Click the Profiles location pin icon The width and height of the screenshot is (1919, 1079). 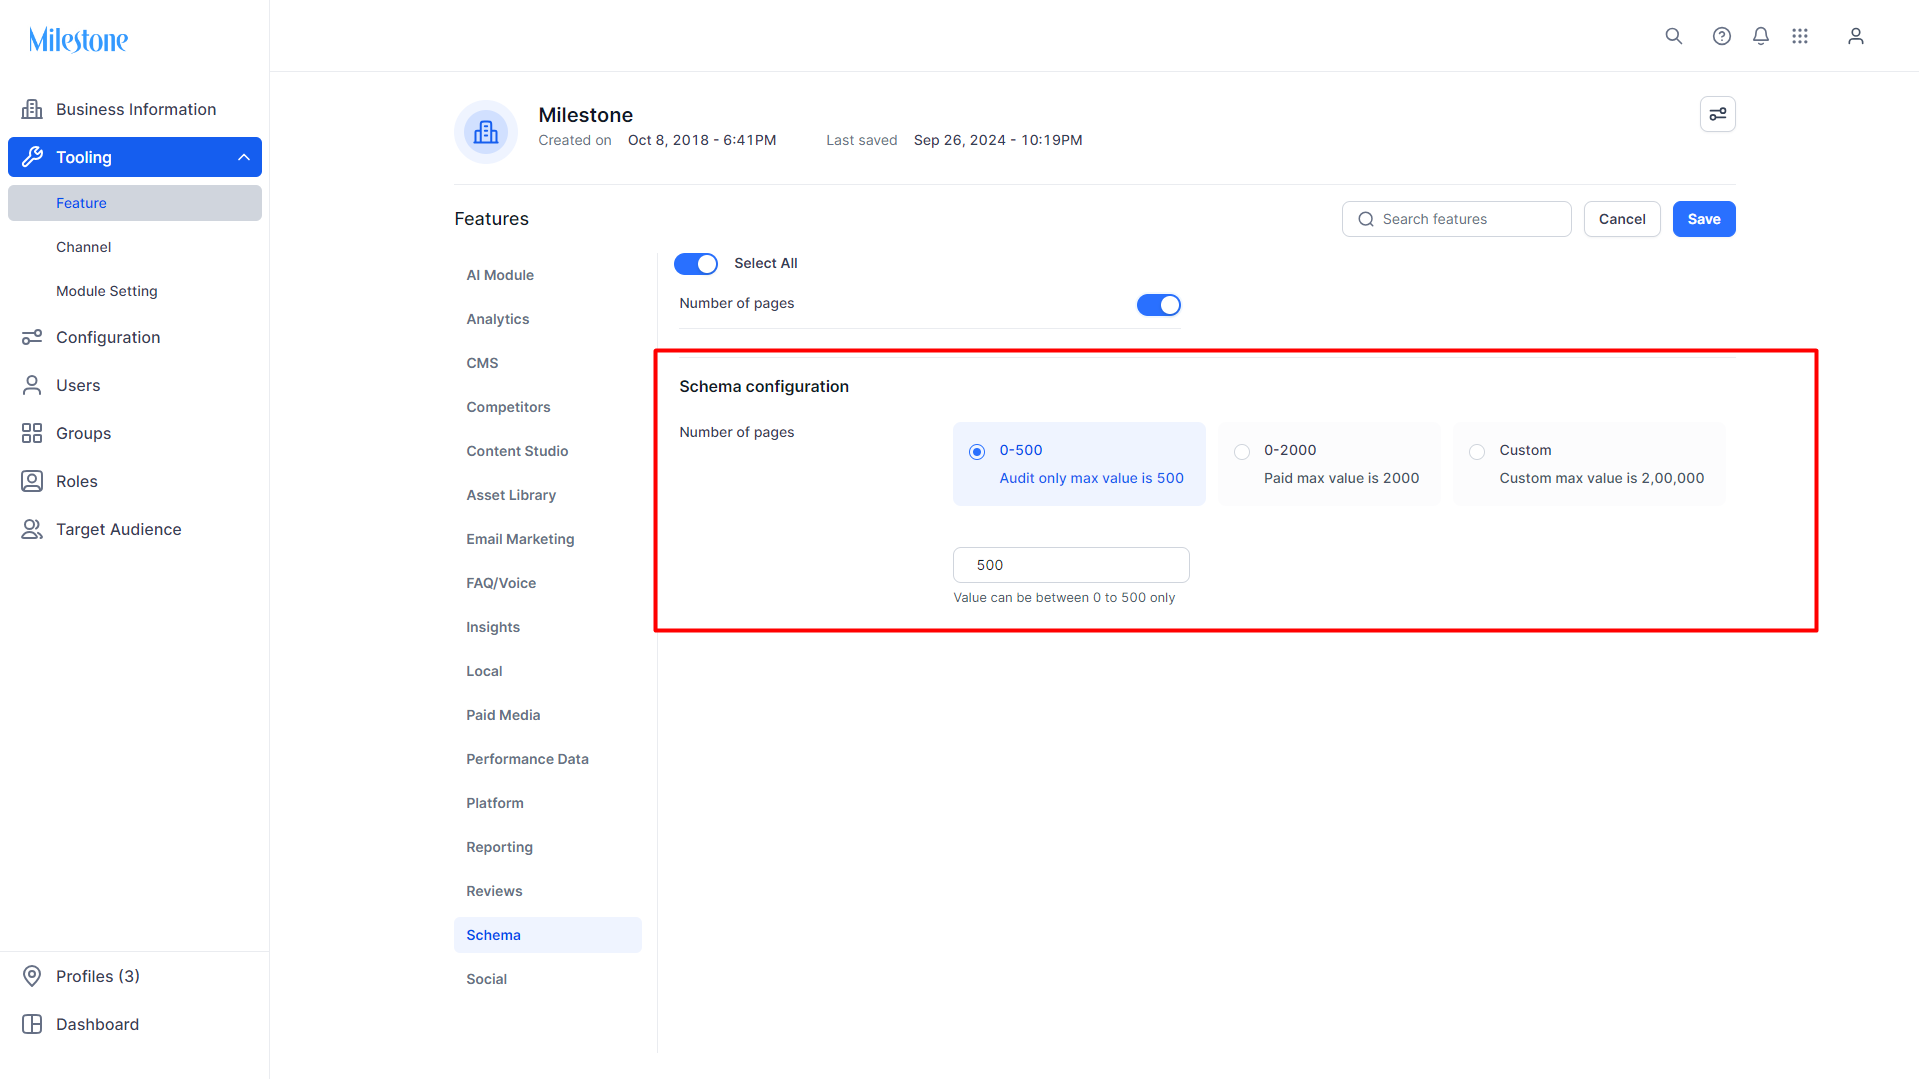32,976
